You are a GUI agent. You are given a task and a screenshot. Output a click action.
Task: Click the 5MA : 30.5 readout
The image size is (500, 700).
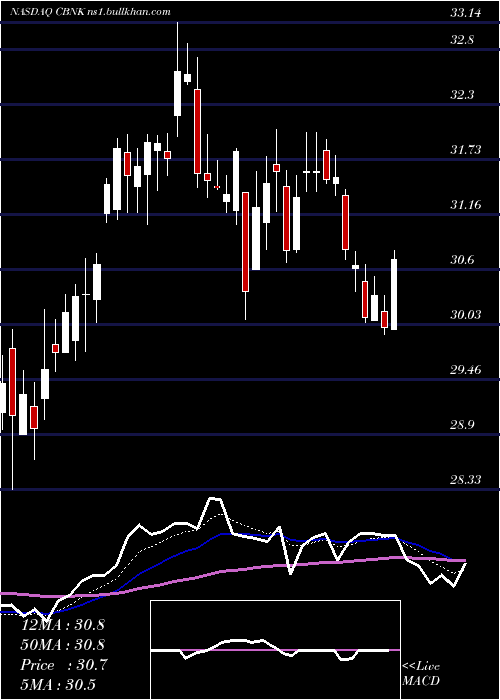click(x=58, y=685)
